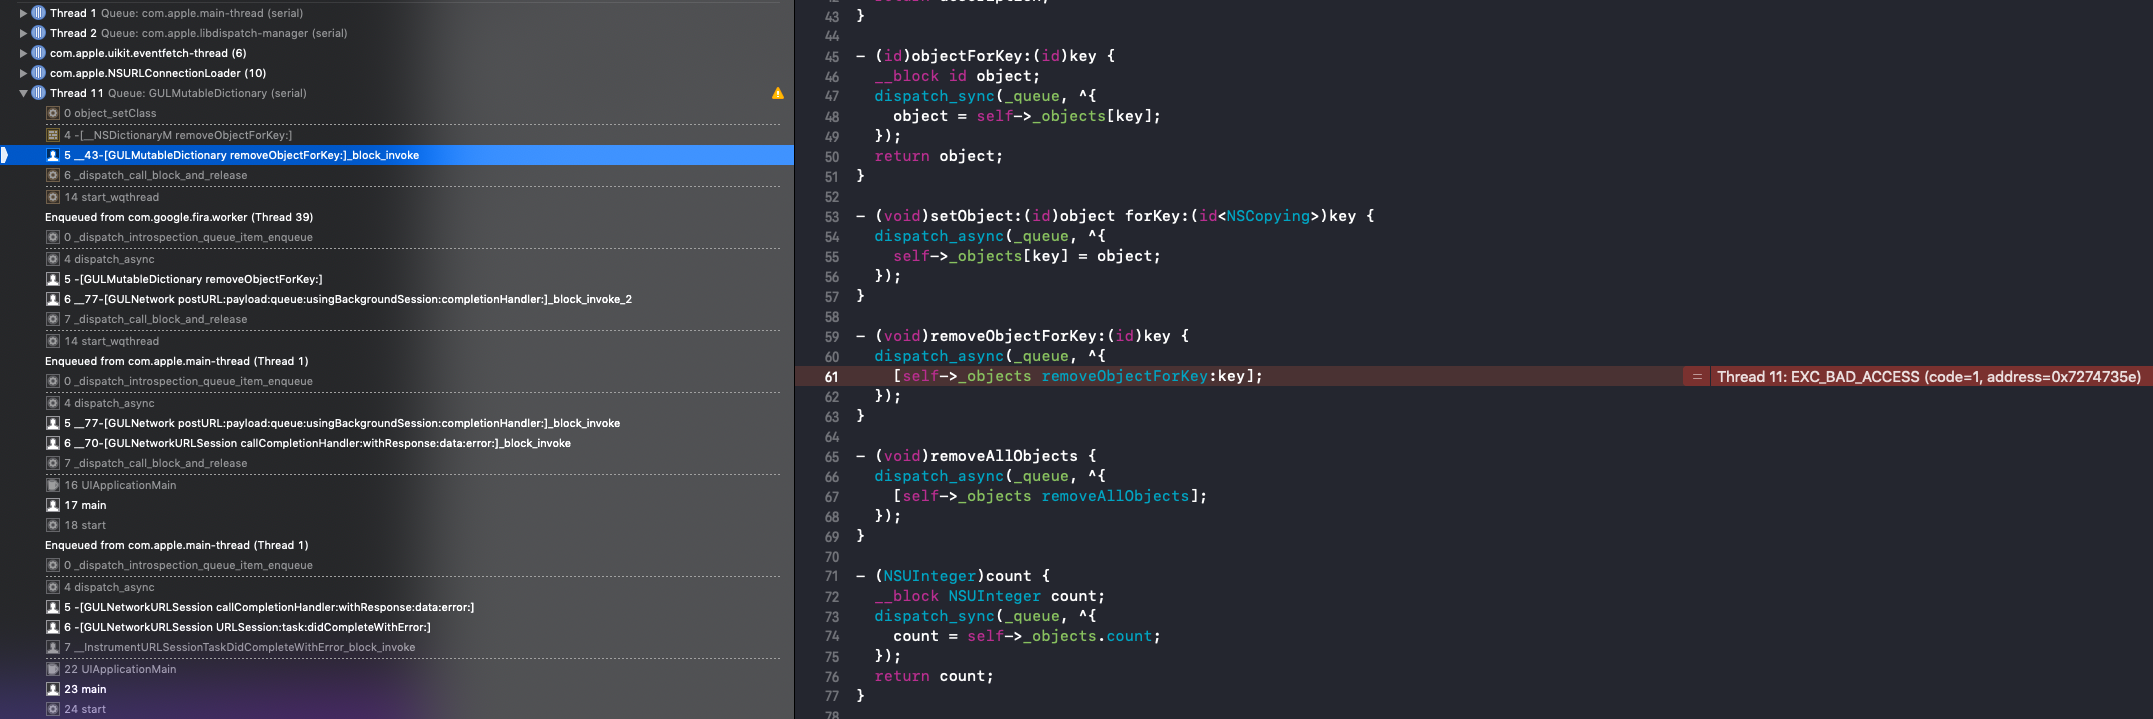Viewport: 2153px width, 719px height.
Task: Click line number 55 in the gutter
Action: [x=831, y=257]
